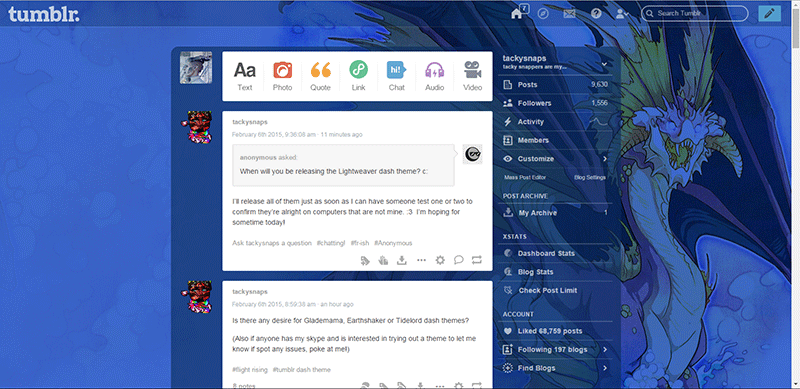
Task: Create a new Quote post
Action: 320,76
